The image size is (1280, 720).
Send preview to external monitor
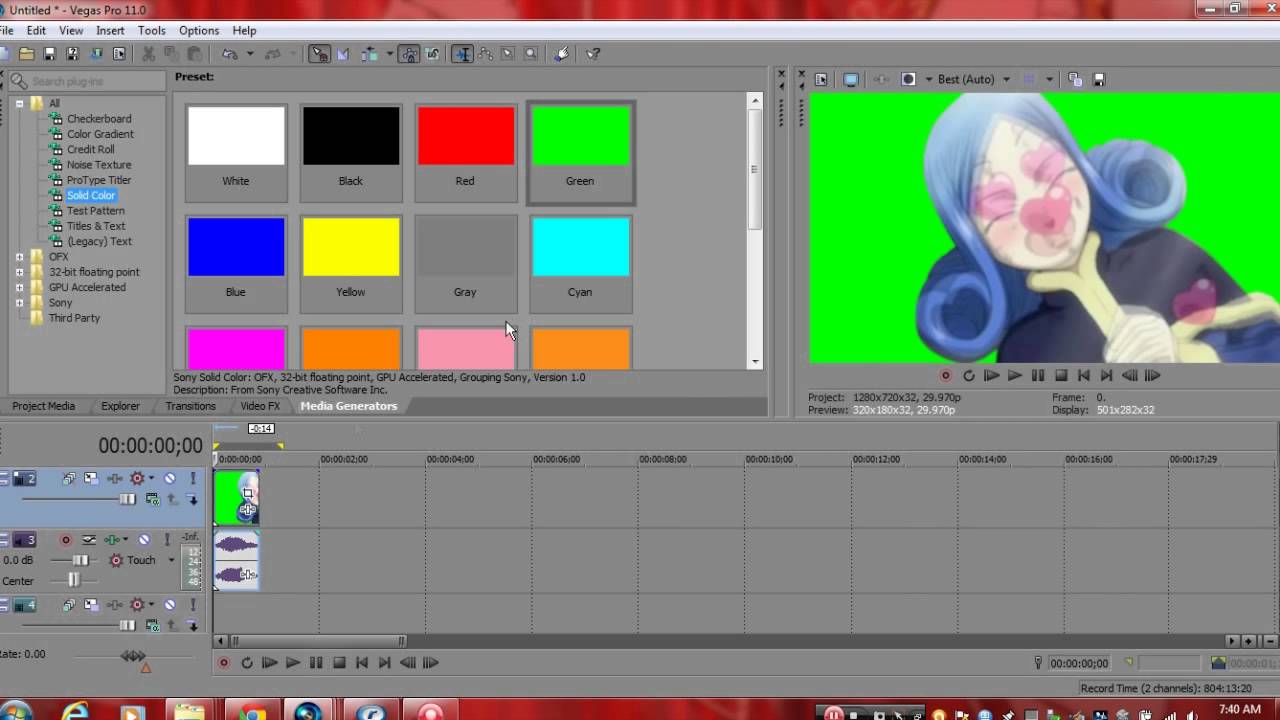coord(851,79)
